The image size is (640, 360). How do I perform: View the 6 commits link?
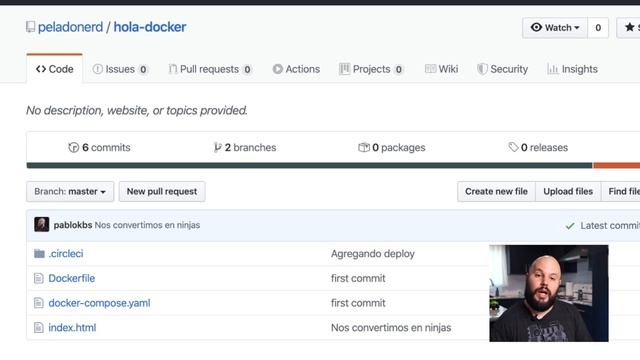tap(106, 147)
